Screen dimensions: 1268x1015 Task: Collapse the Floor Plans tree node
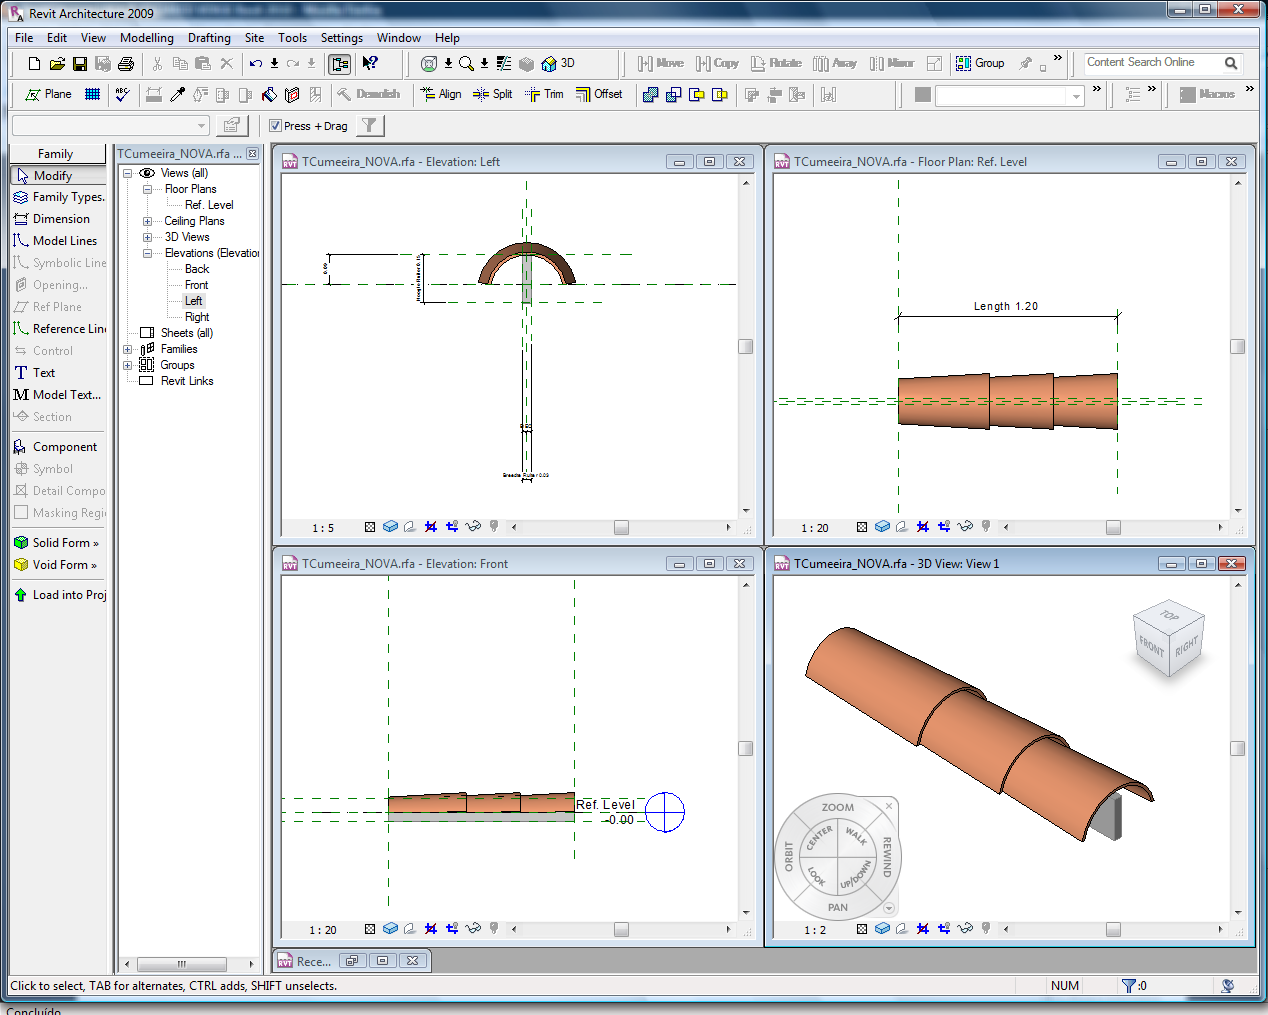147,189
